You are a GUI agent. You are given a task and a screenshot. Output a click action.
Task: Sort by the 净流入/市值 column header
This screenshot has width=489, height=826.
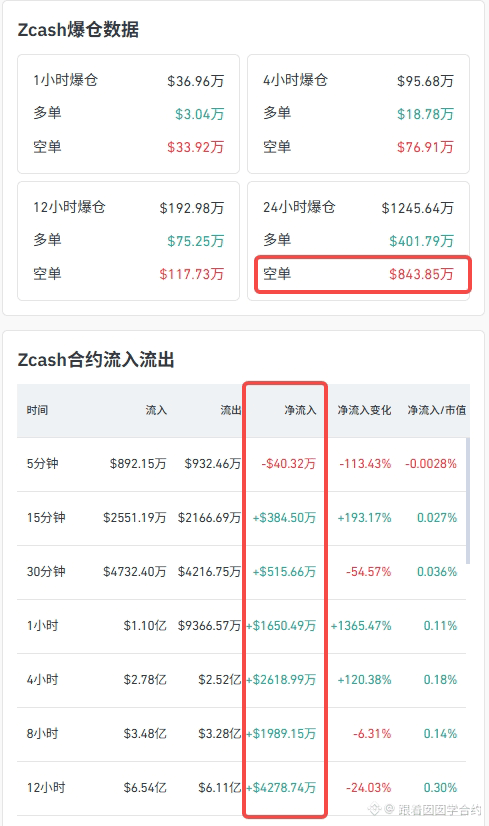click(437, 410)
